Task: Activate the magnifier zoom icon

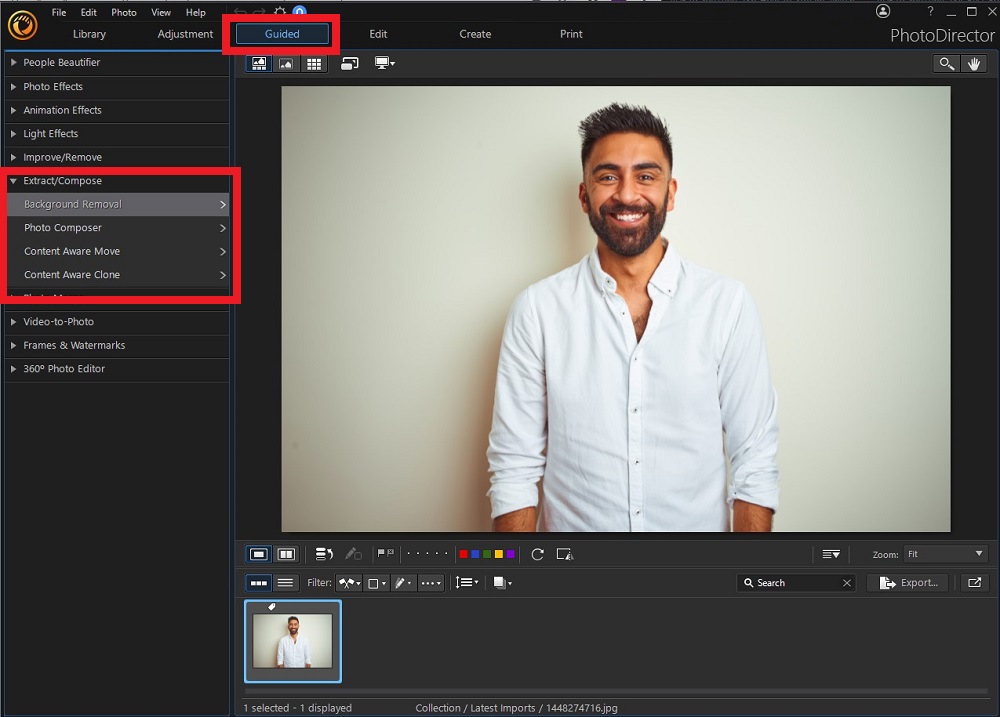Action: tap(946, 63)
